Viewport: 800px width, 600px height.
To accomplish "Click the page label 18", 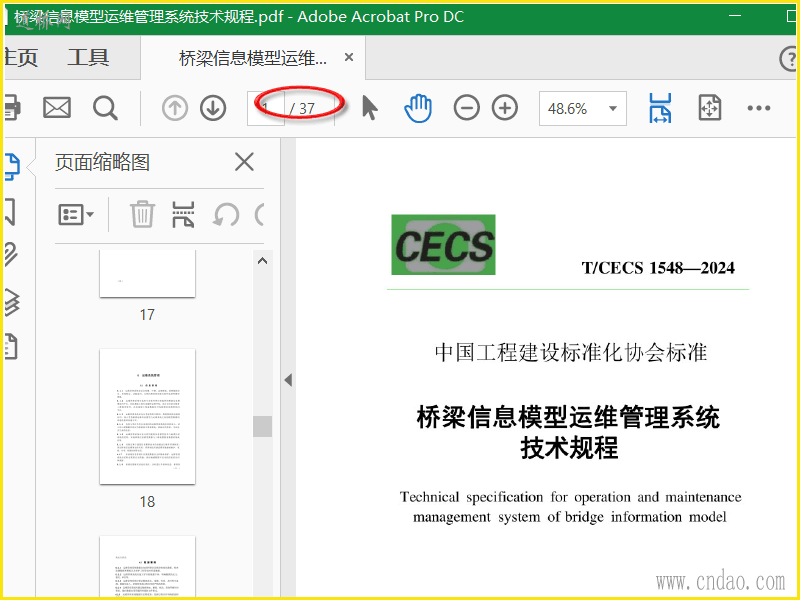I will (147, 502).
